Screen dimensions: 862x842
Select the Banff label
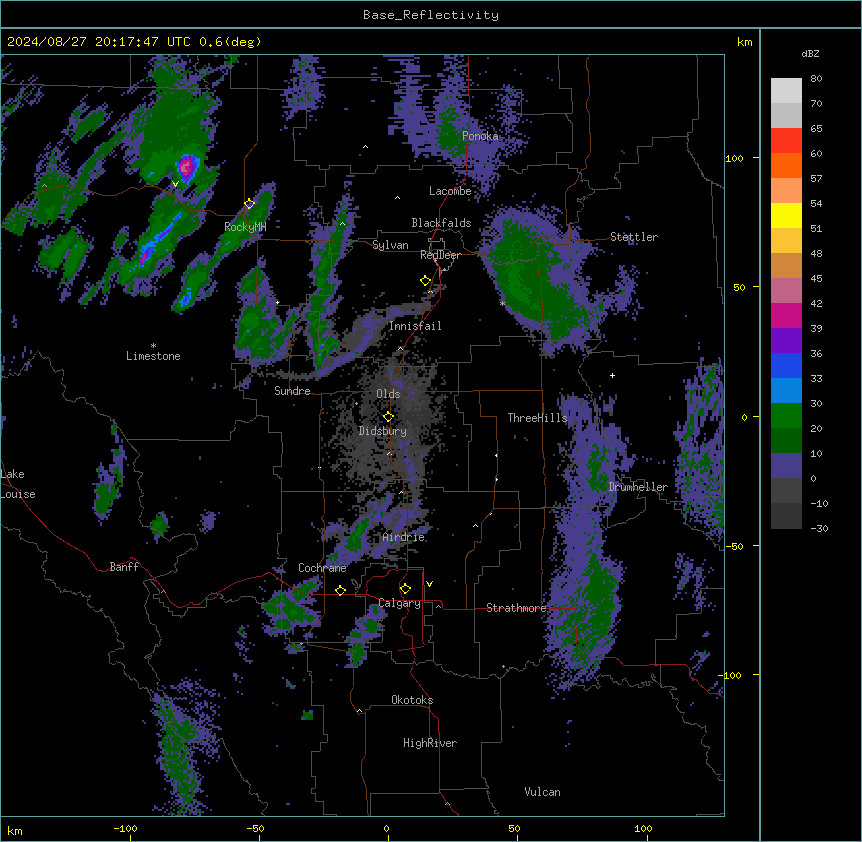pyautogui.click(x=124, y=567)
